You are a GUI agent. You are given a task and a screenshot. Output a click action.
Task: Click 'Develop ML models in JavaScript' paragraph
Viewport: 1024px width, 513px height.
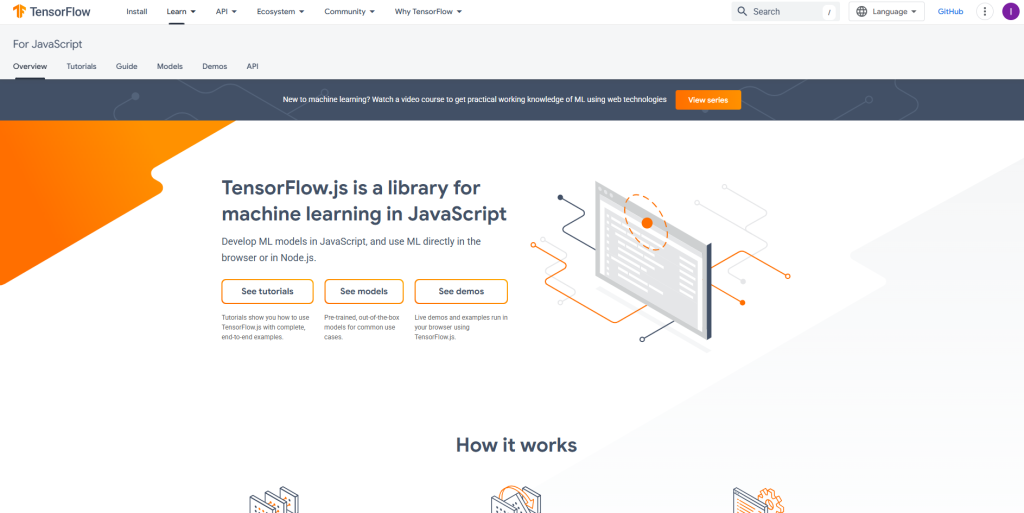[x=351, y=249]
